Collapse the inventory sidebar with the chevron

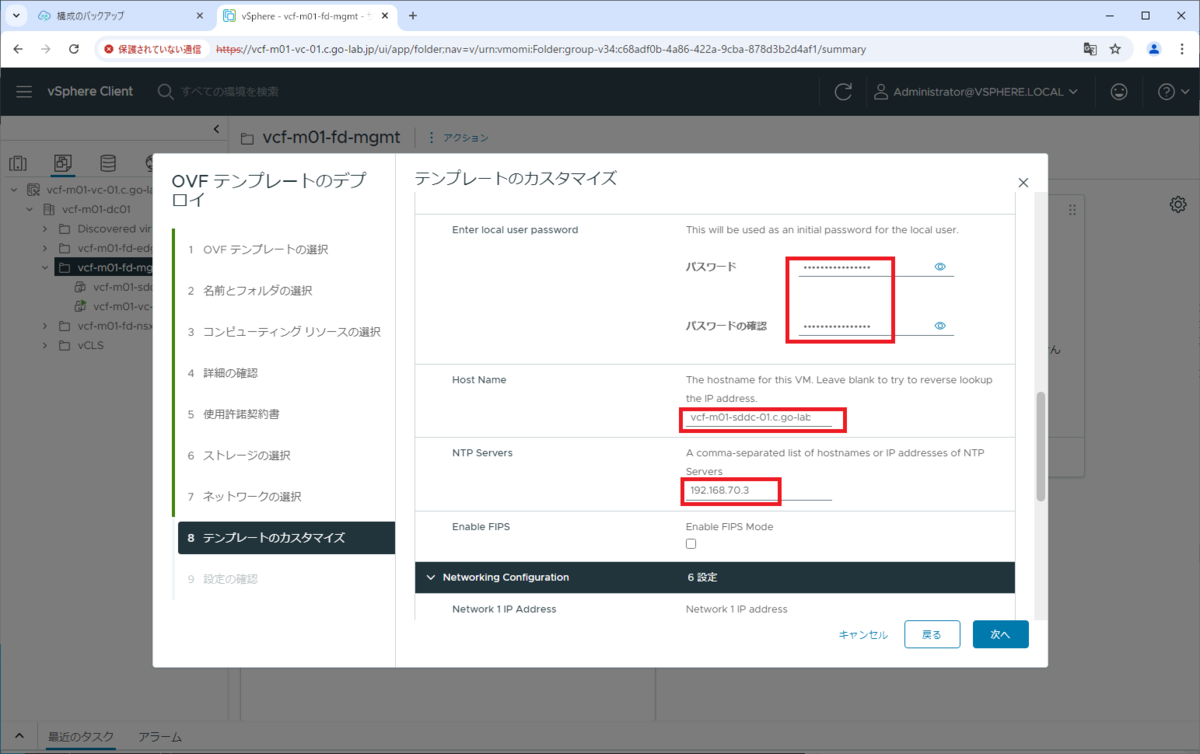pyautogui.click(x=217, y=129)
